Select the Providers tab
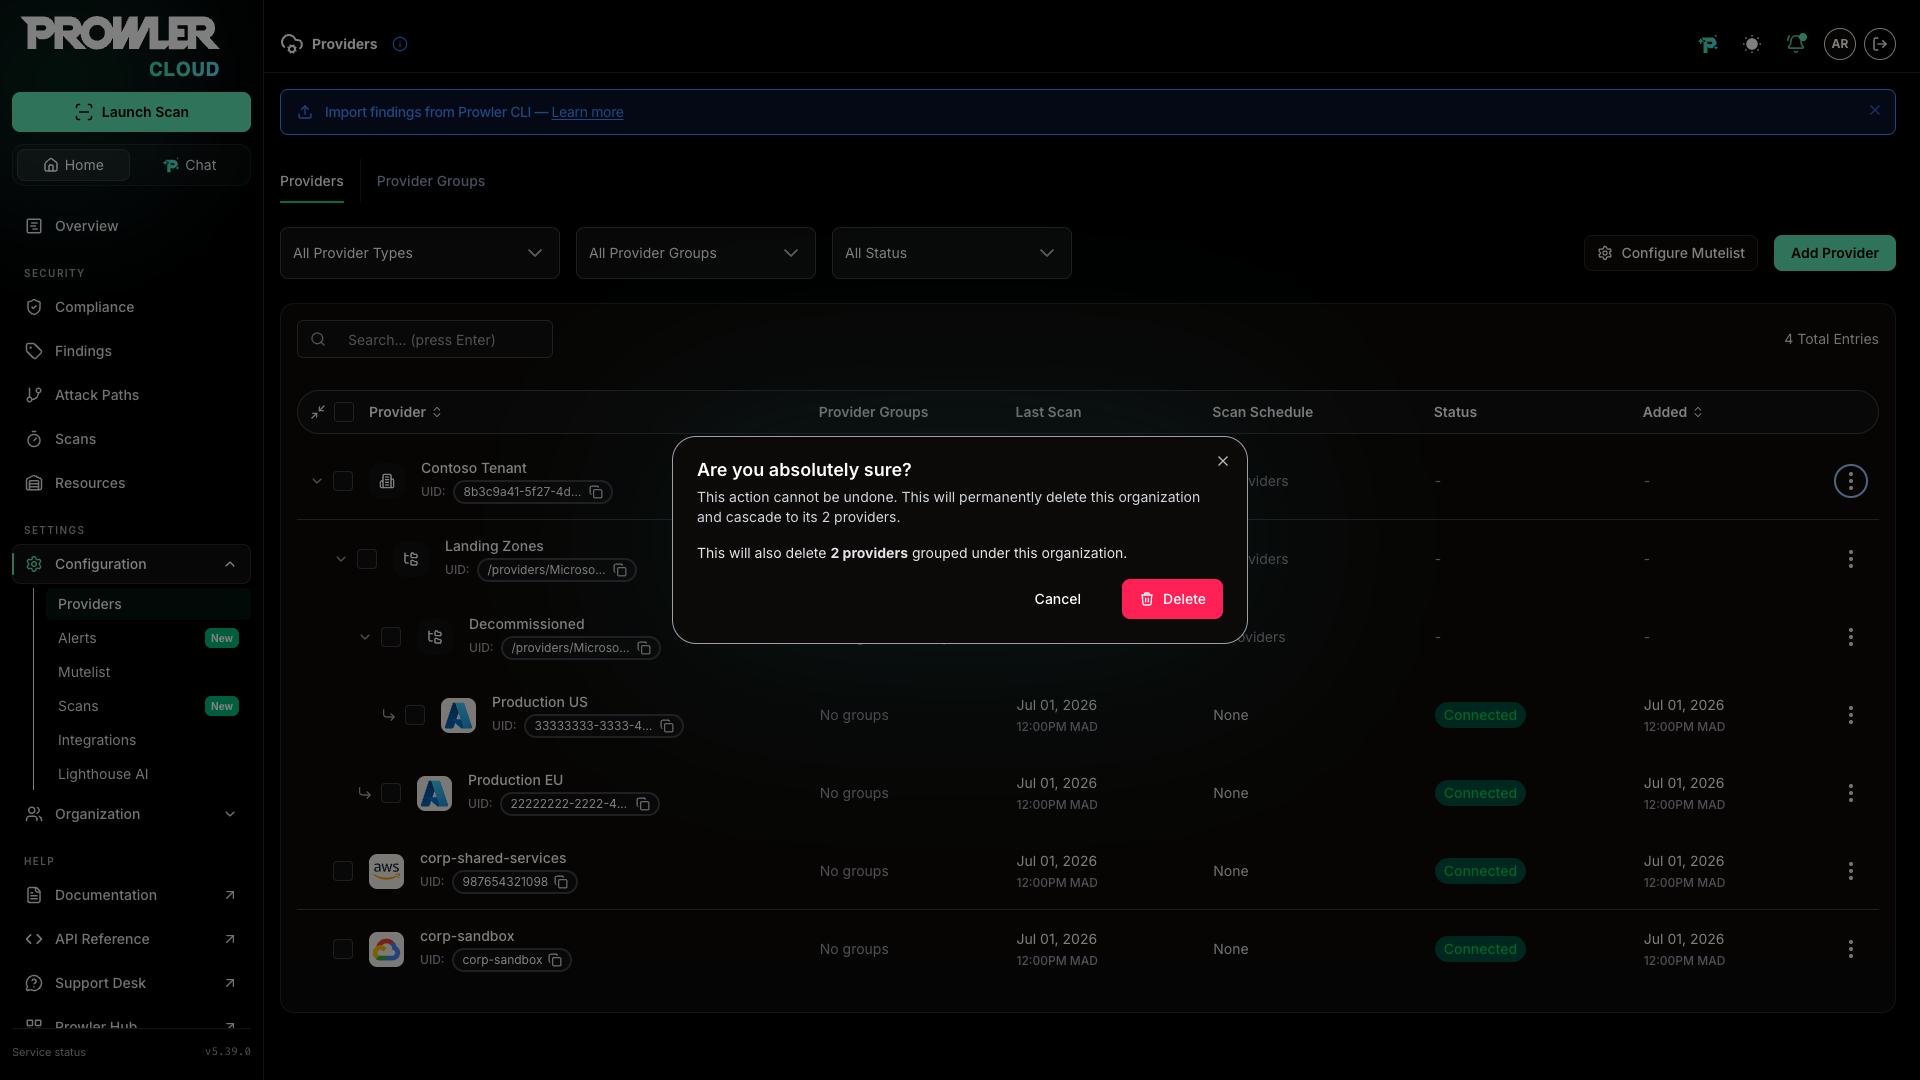This screenshot has width=1920, height=1080. click(312, 181)
